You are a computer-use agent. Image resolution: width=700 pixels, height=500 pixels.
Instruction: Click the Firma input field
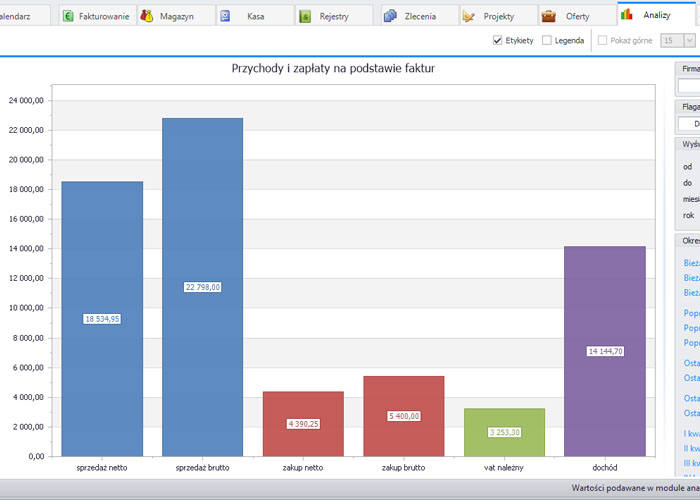point(688,86)
